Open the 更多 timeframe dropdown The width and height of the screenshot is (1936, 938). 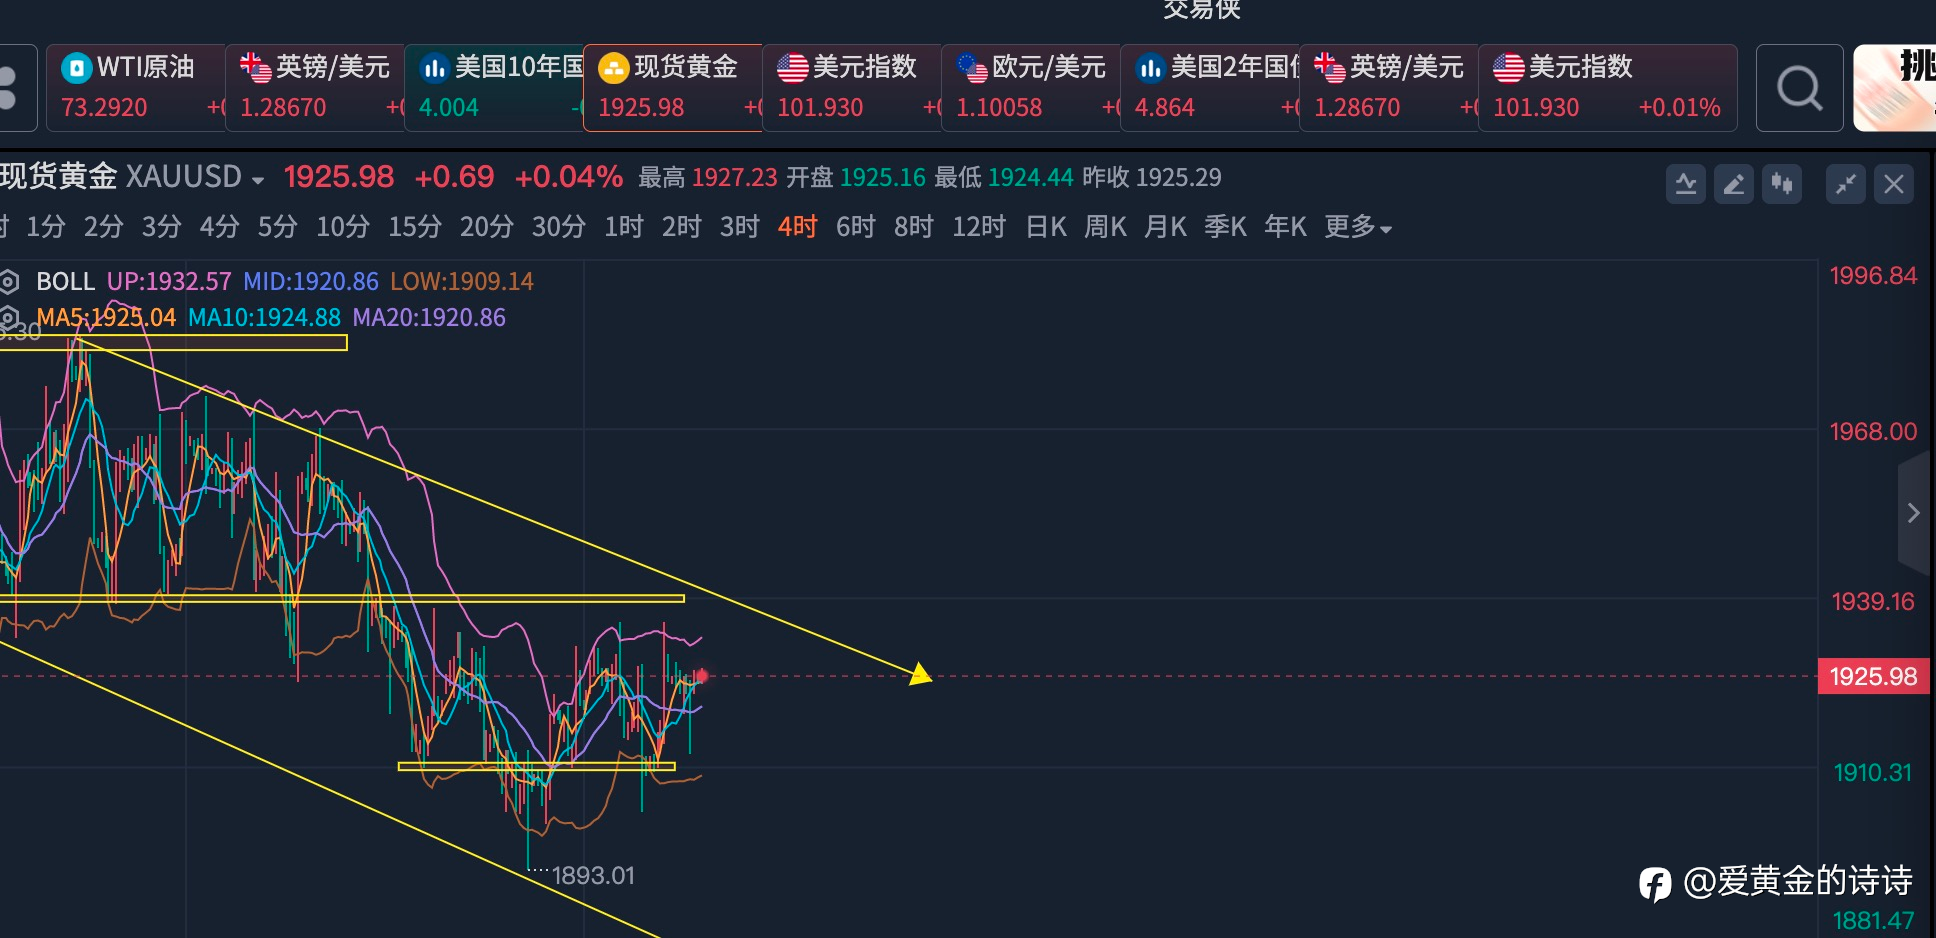click(1358, 227)
